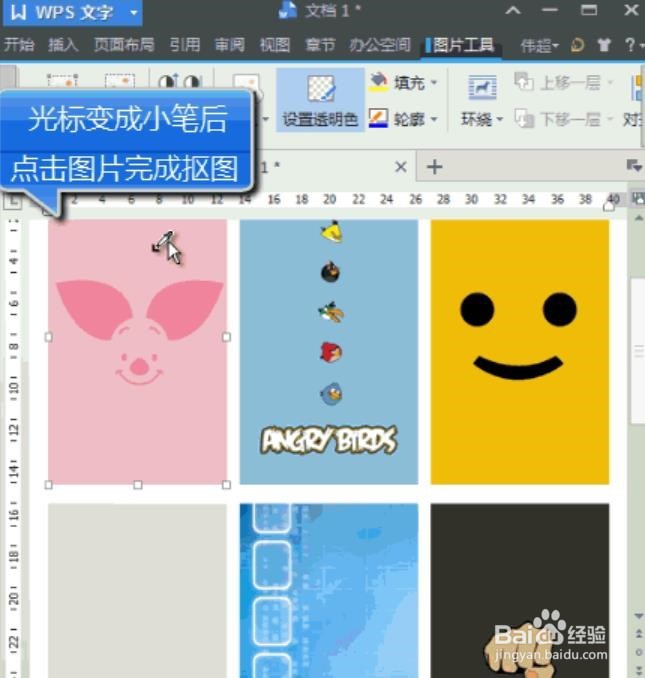Viewport: 645px width, 678px height.
Task: Click the vertical scrollbar down arrow
Action: pos(638,615)
